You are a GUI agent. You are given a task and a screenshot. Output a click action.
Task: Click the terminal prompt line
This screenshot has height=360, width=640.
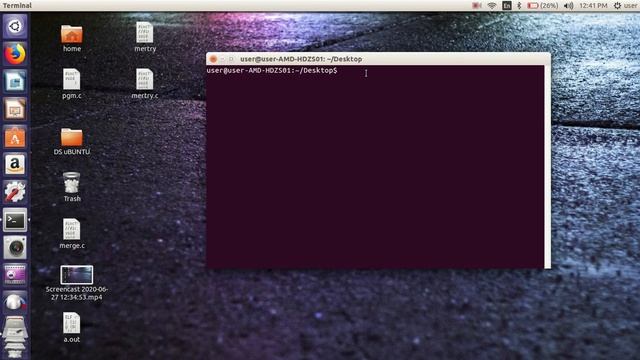tap(272, 71)
